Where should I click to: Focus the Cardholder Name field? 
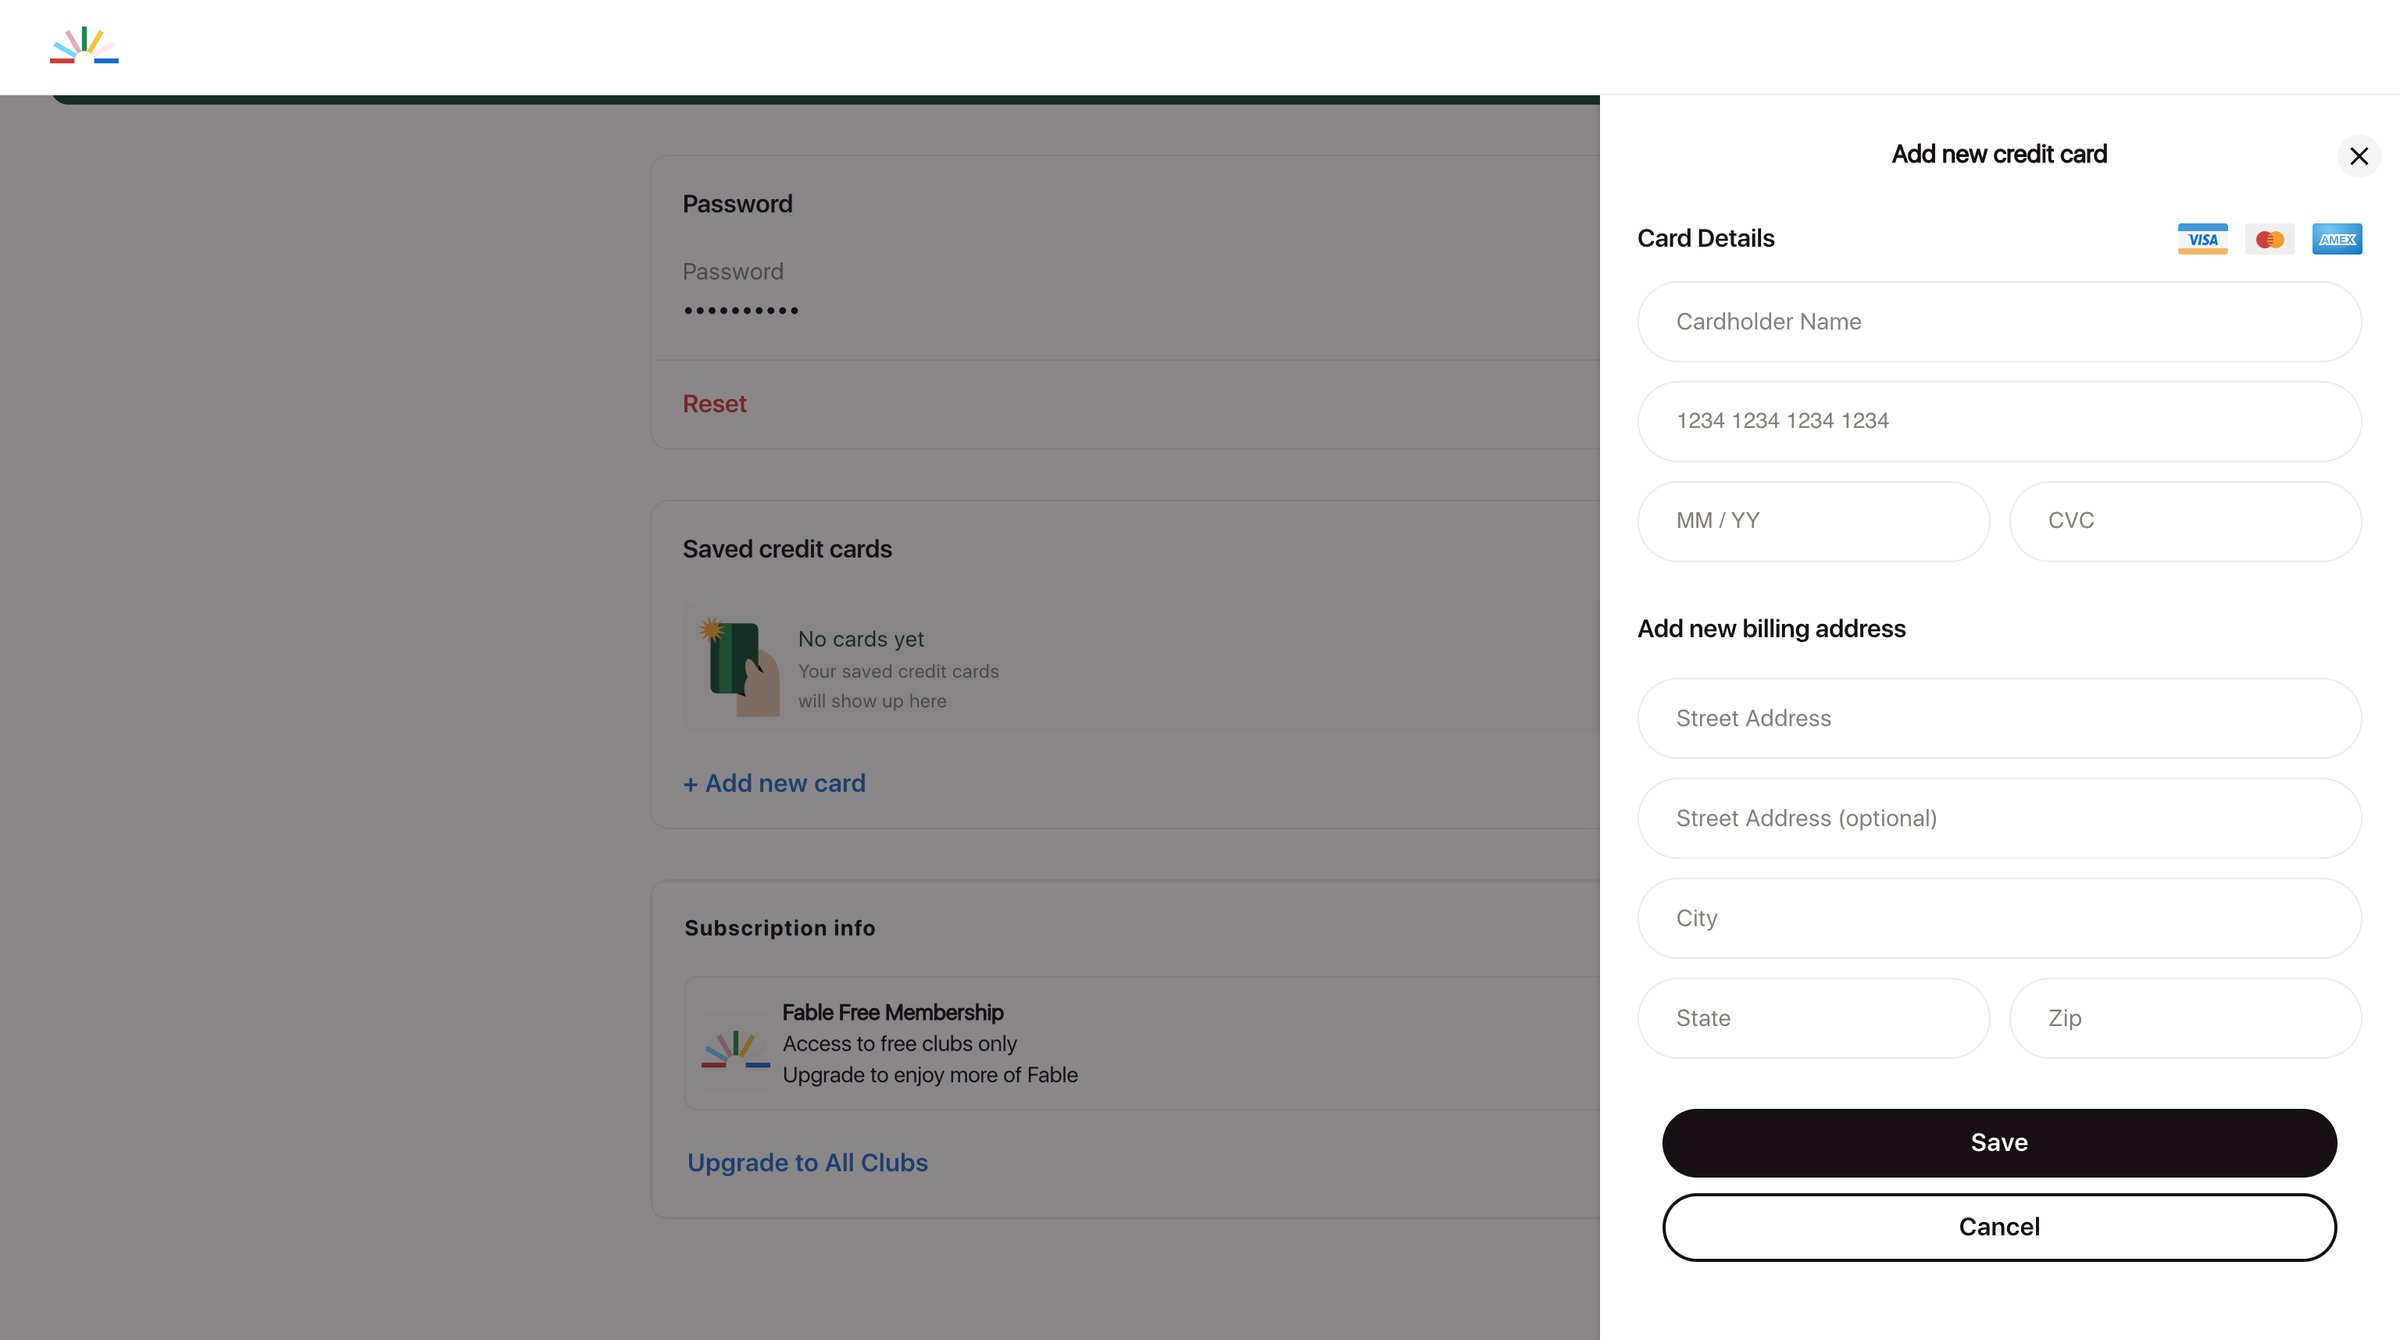click(1999, 322)
